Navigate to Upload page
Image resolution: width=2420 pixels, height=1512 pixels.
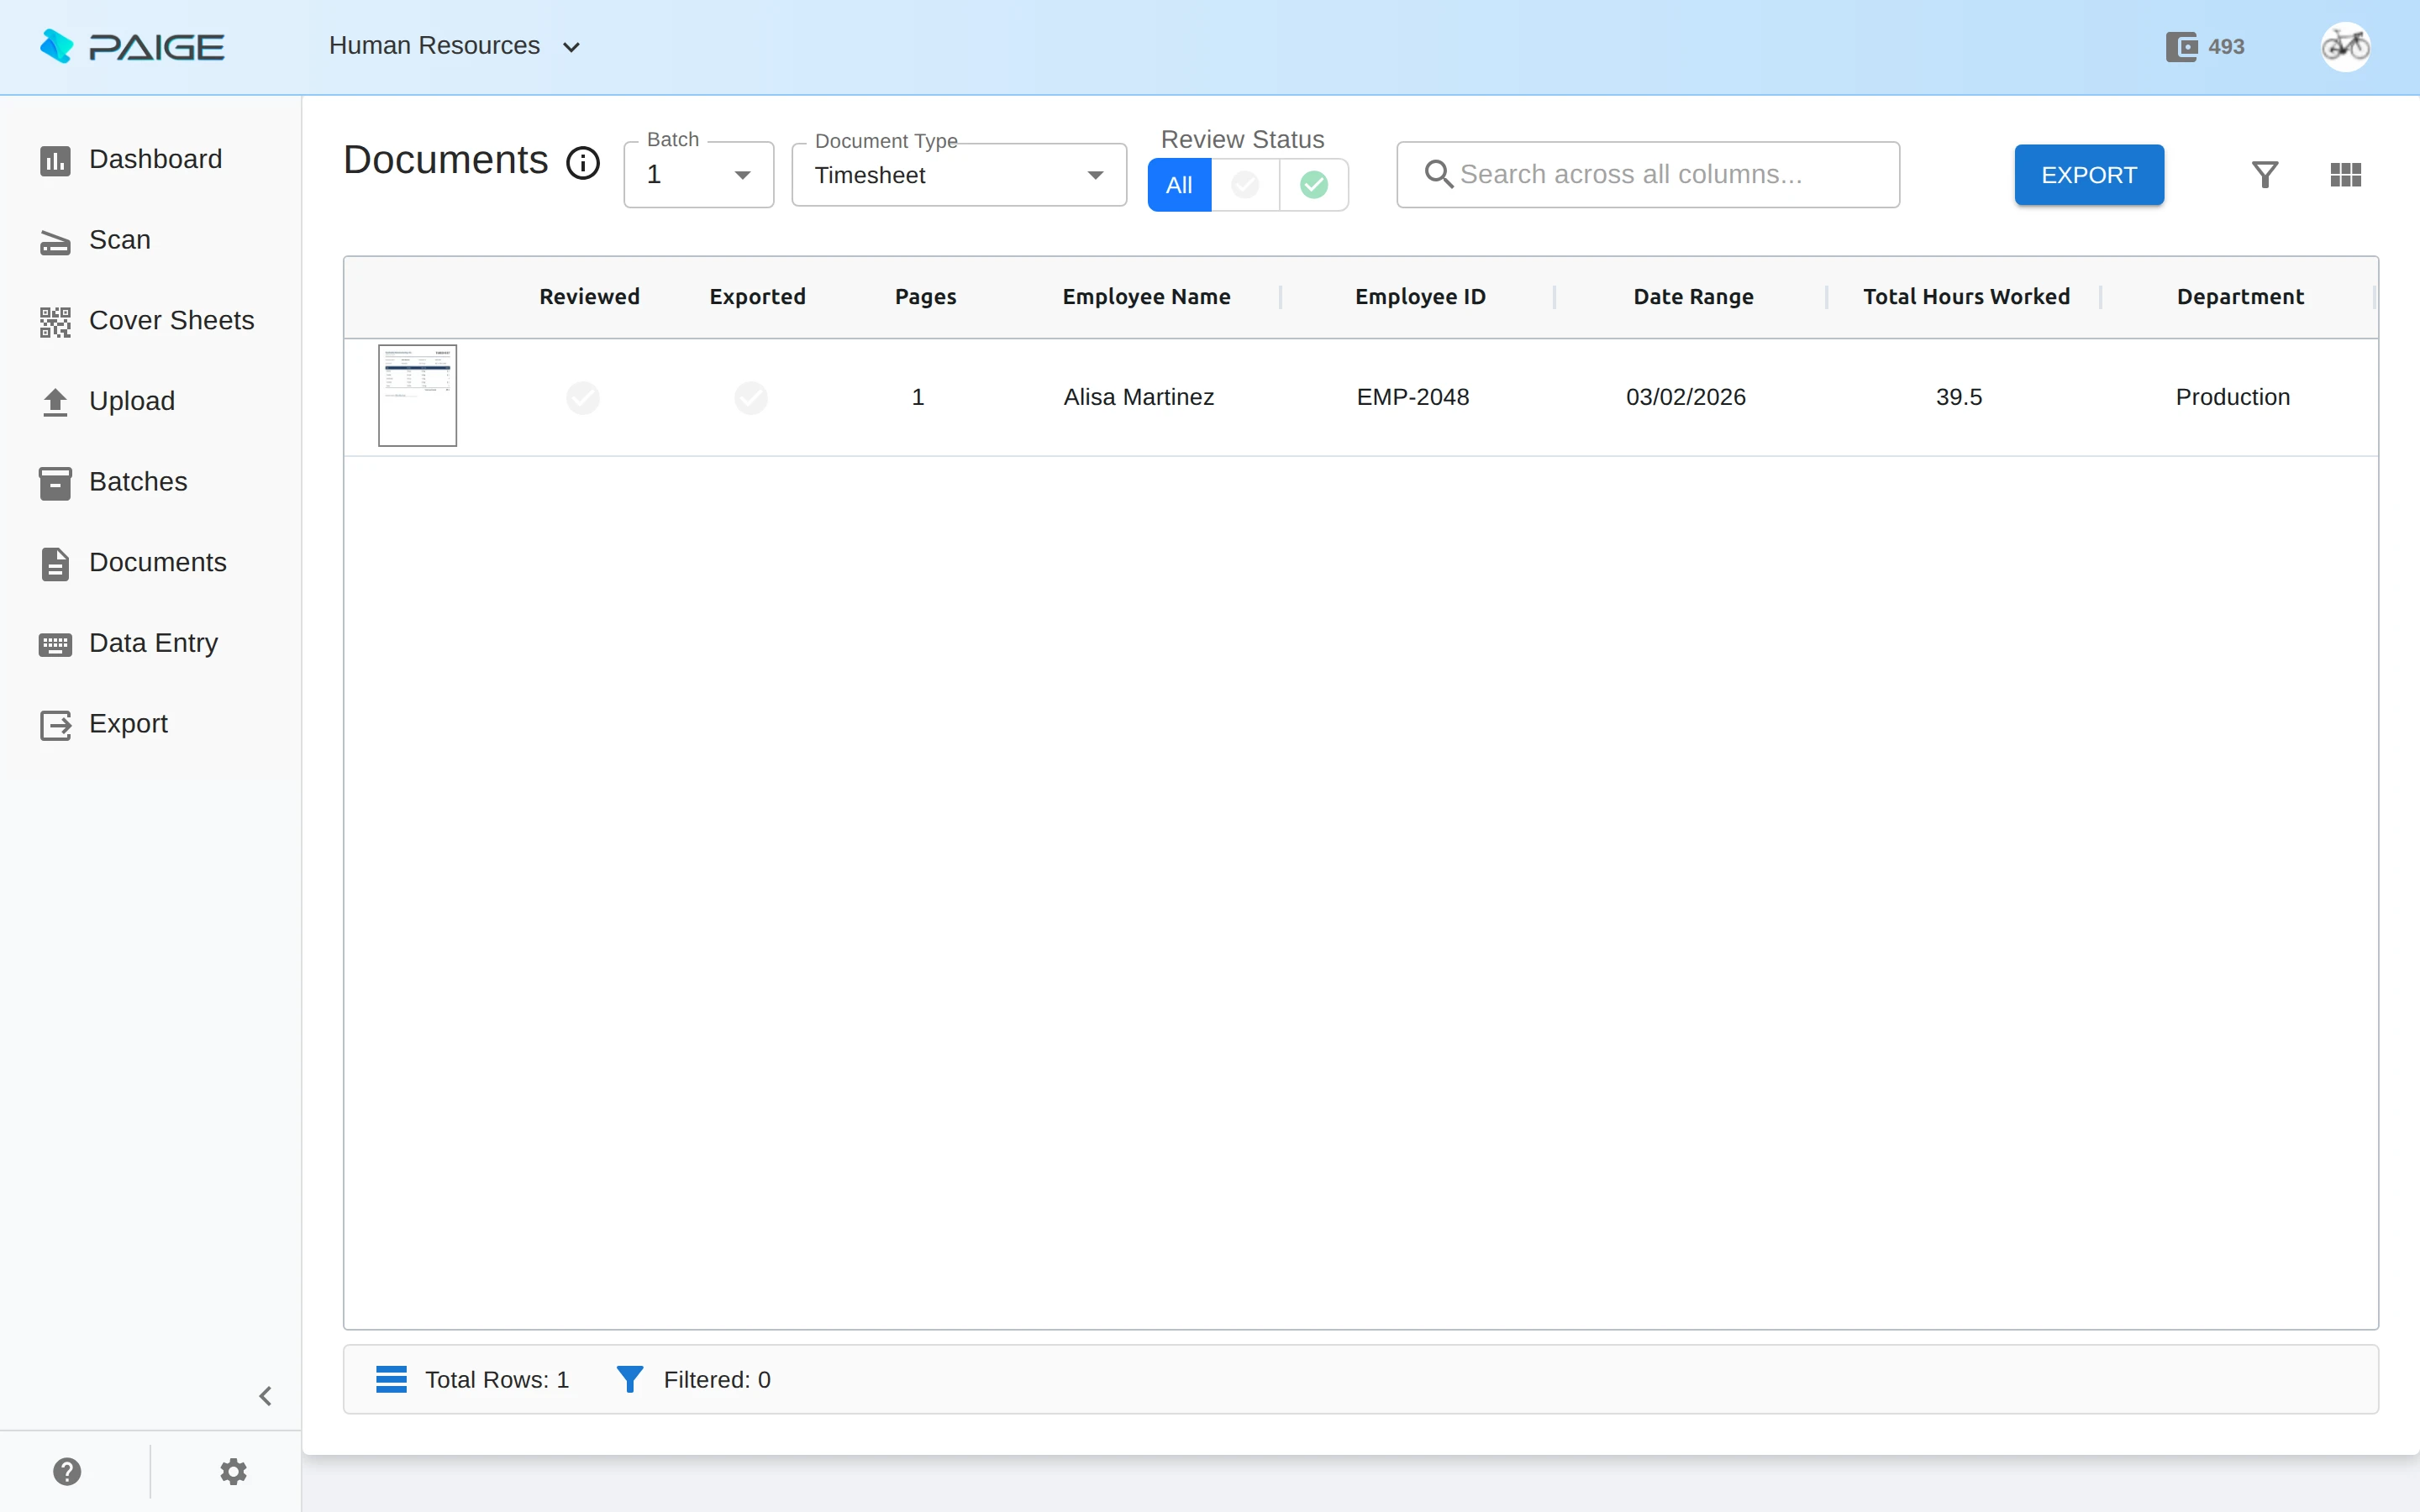pos(150,401)
